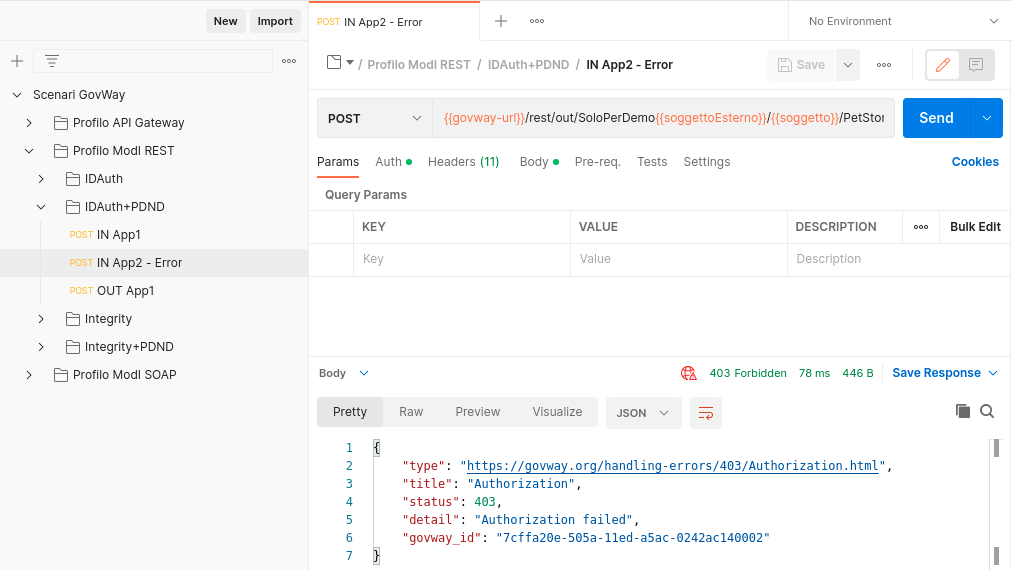This screenshot has height=570, width=1012.
Task: Expand the Profilo ModI SOAP folder
Action: [29, 375]
